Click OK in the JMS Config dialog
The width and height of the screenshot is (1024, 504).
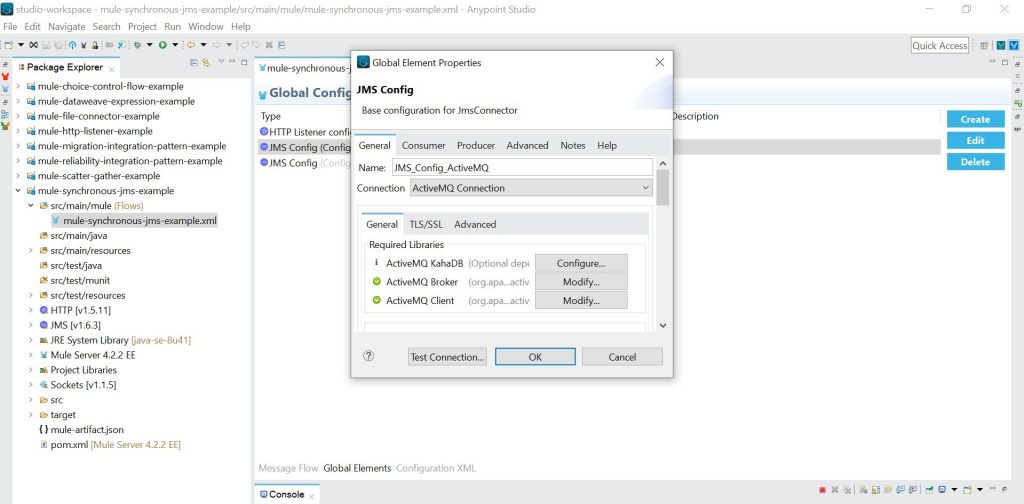pyautogui.click(x=535, y=356)
